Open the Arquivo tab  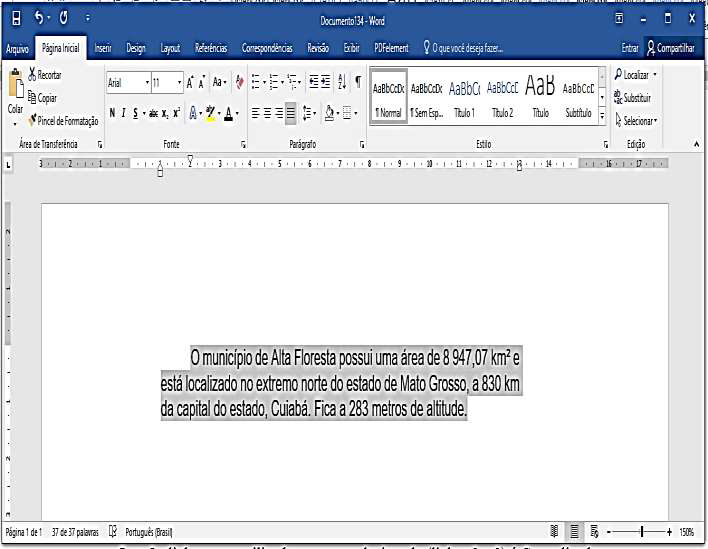pos(17,48)
